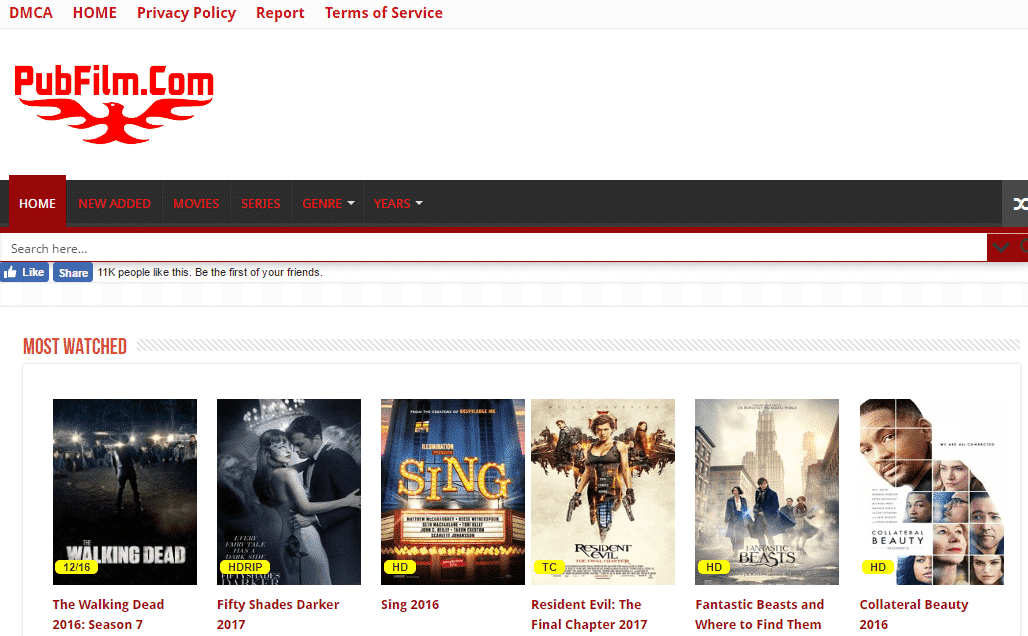Focus the 'Search here...' input field

click(x=494, y=248)
